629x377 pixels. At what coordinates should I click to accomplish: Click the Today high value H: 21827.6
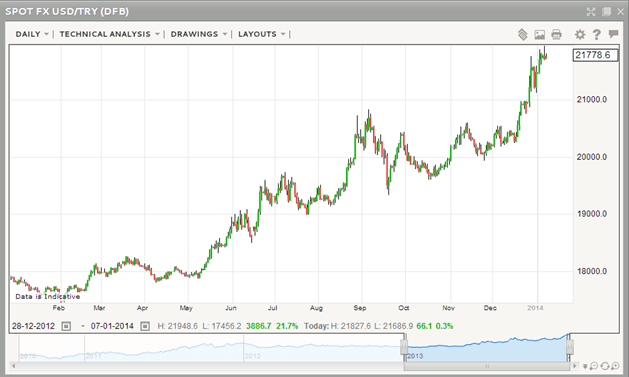[x=351, y=326]
